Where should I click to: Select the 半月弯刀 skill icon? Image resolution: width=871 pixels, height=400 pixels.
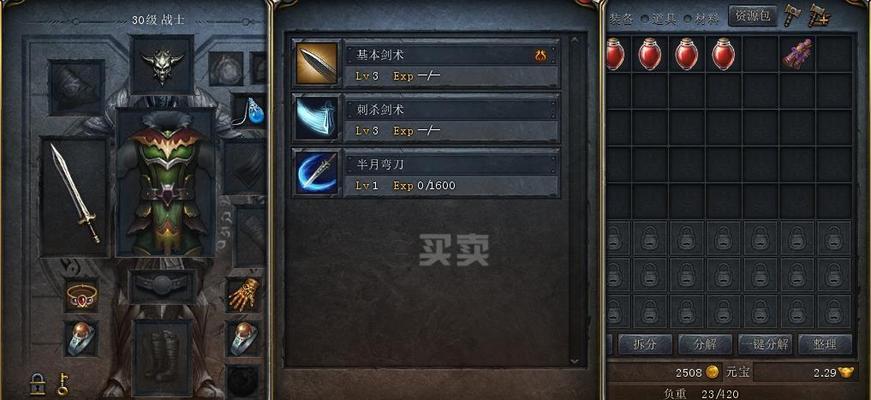(317, 173)
